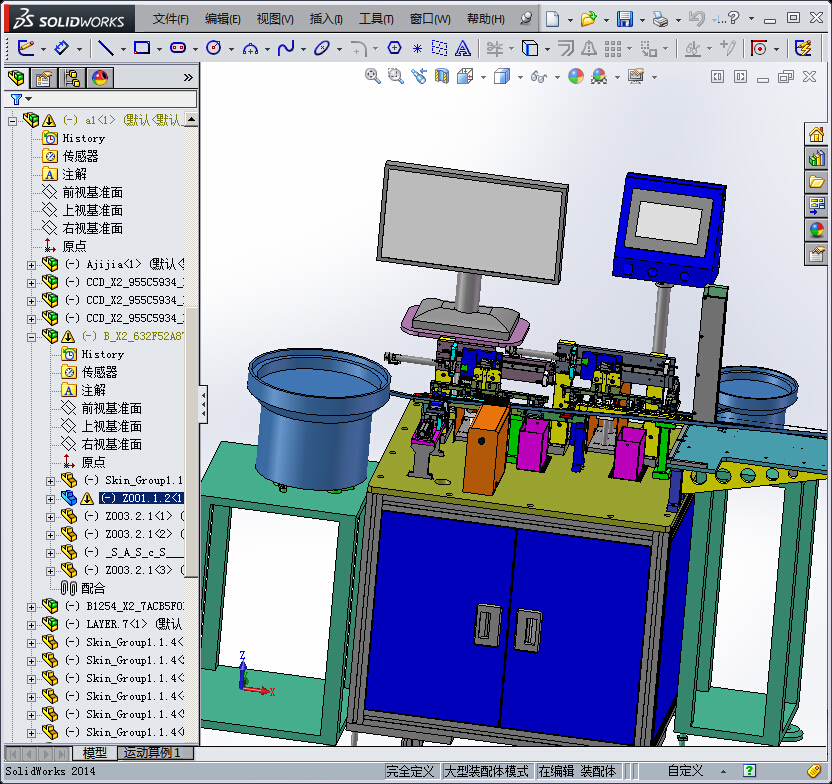
Task: Switch to the 运动算例1 tab
Action: [x=154, y=753]
